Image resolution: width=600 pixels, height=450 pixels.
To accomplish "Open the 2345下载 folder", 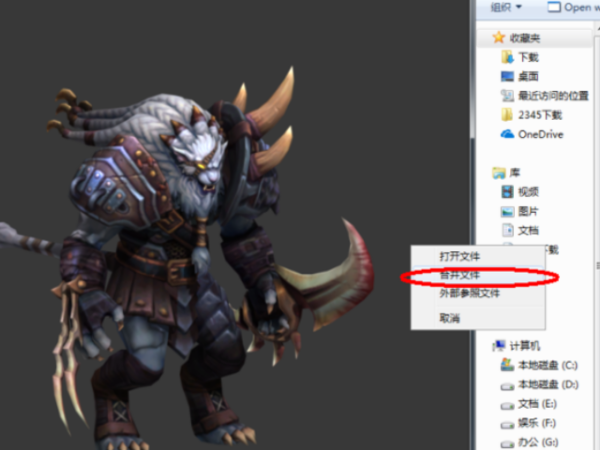I will click(540, 115).
